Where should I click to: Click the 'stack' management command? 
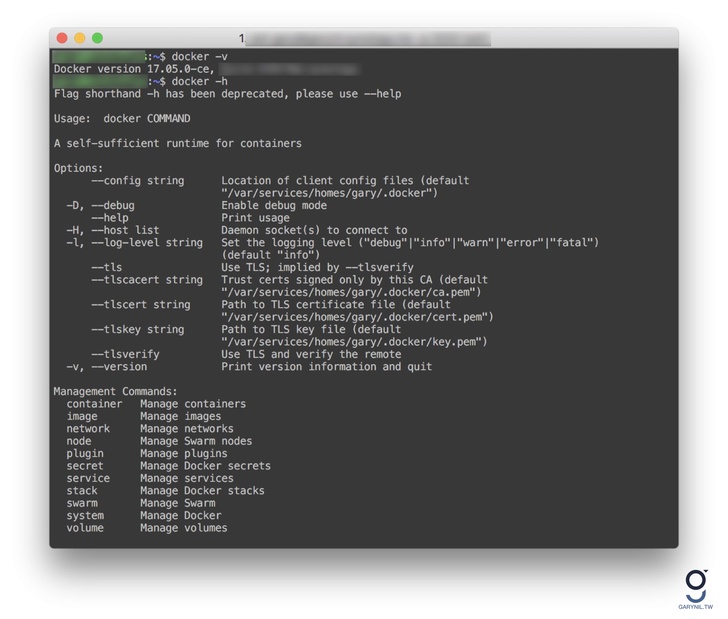click(x=82, y=491)
